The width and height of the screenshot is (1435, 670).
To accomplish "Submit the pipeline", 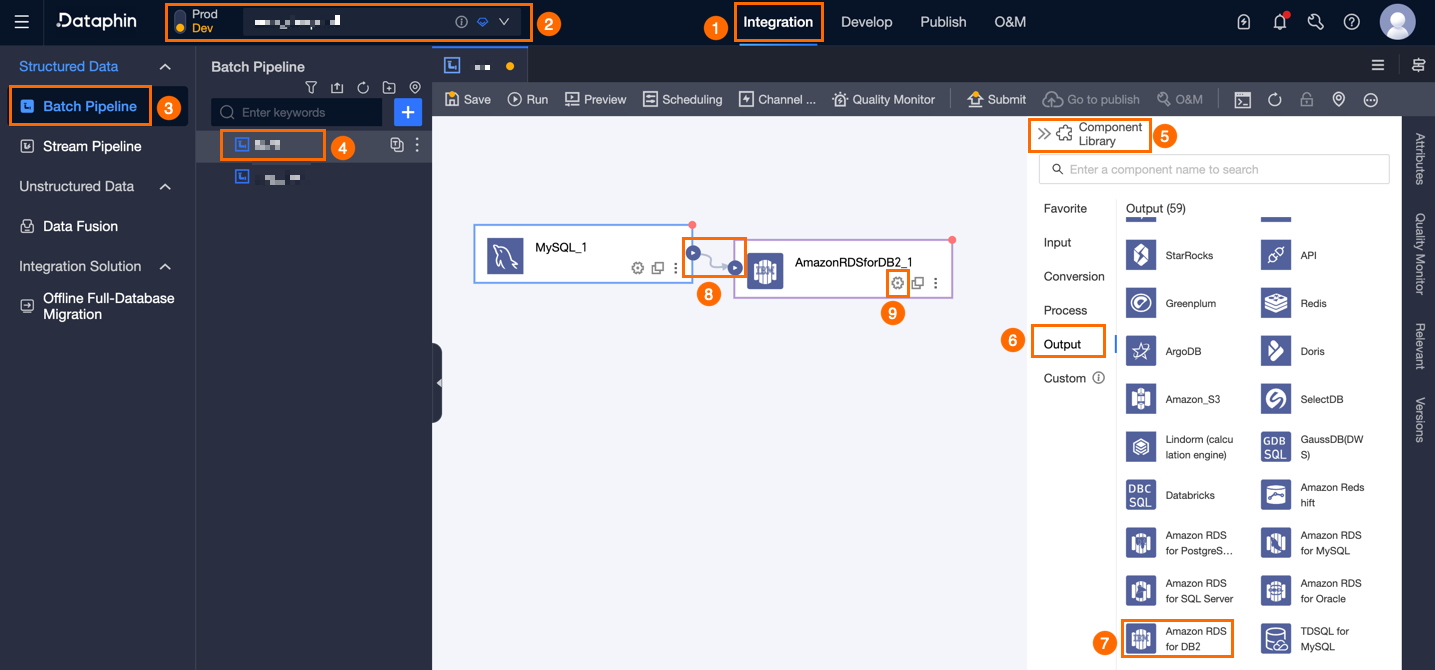I will coord(996,99).
